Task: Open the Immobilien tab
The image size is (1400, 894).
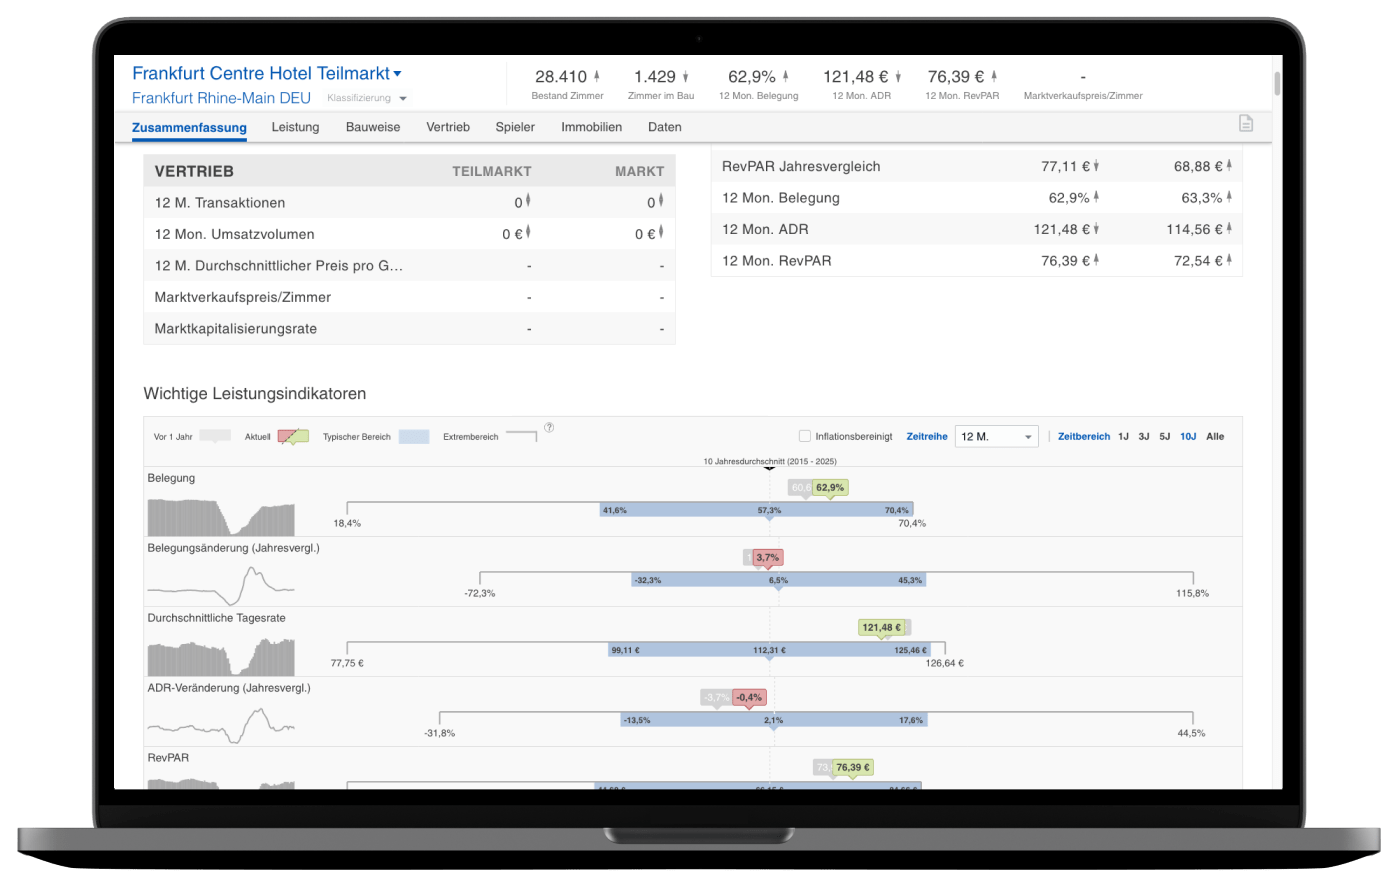Action: [591, 127]
